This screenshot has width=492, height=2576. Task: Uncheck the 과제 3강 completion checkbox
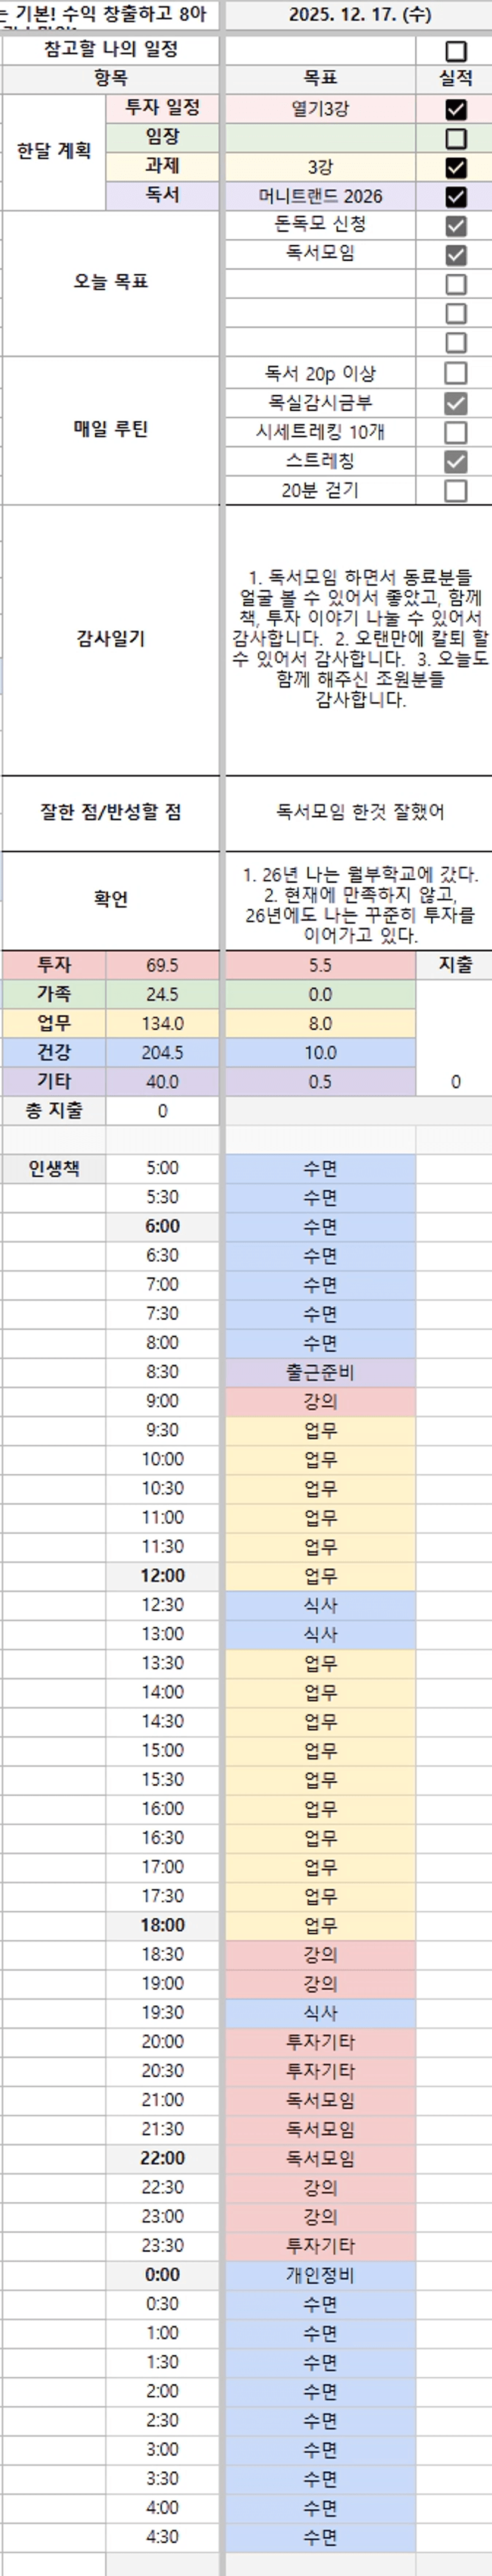[x=455, y=167]
